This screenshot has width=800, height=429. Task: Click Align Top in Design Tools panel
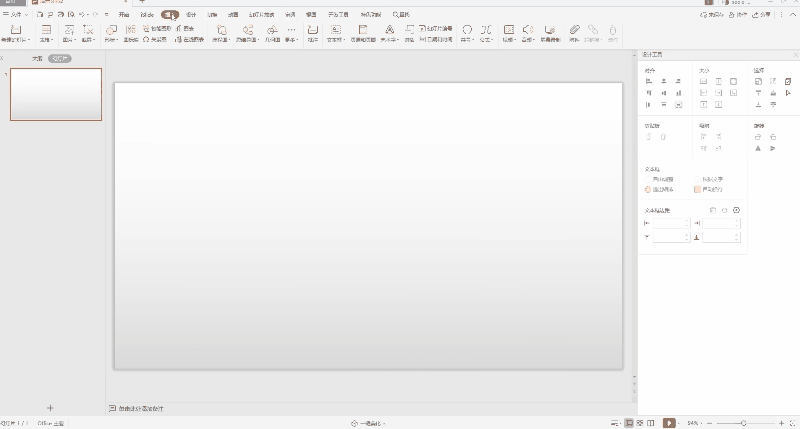pos(648,93)
